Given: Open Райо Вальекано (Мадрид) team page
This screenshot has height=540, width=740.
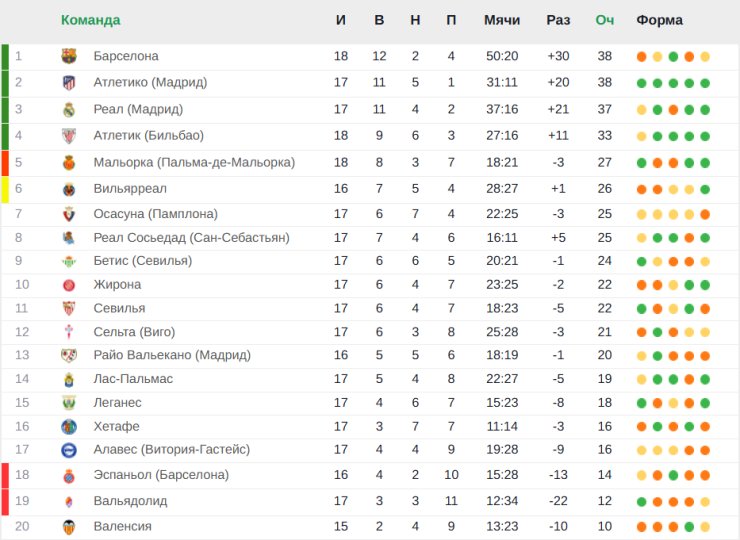Looking at the screenshot, I should [172, 355].
